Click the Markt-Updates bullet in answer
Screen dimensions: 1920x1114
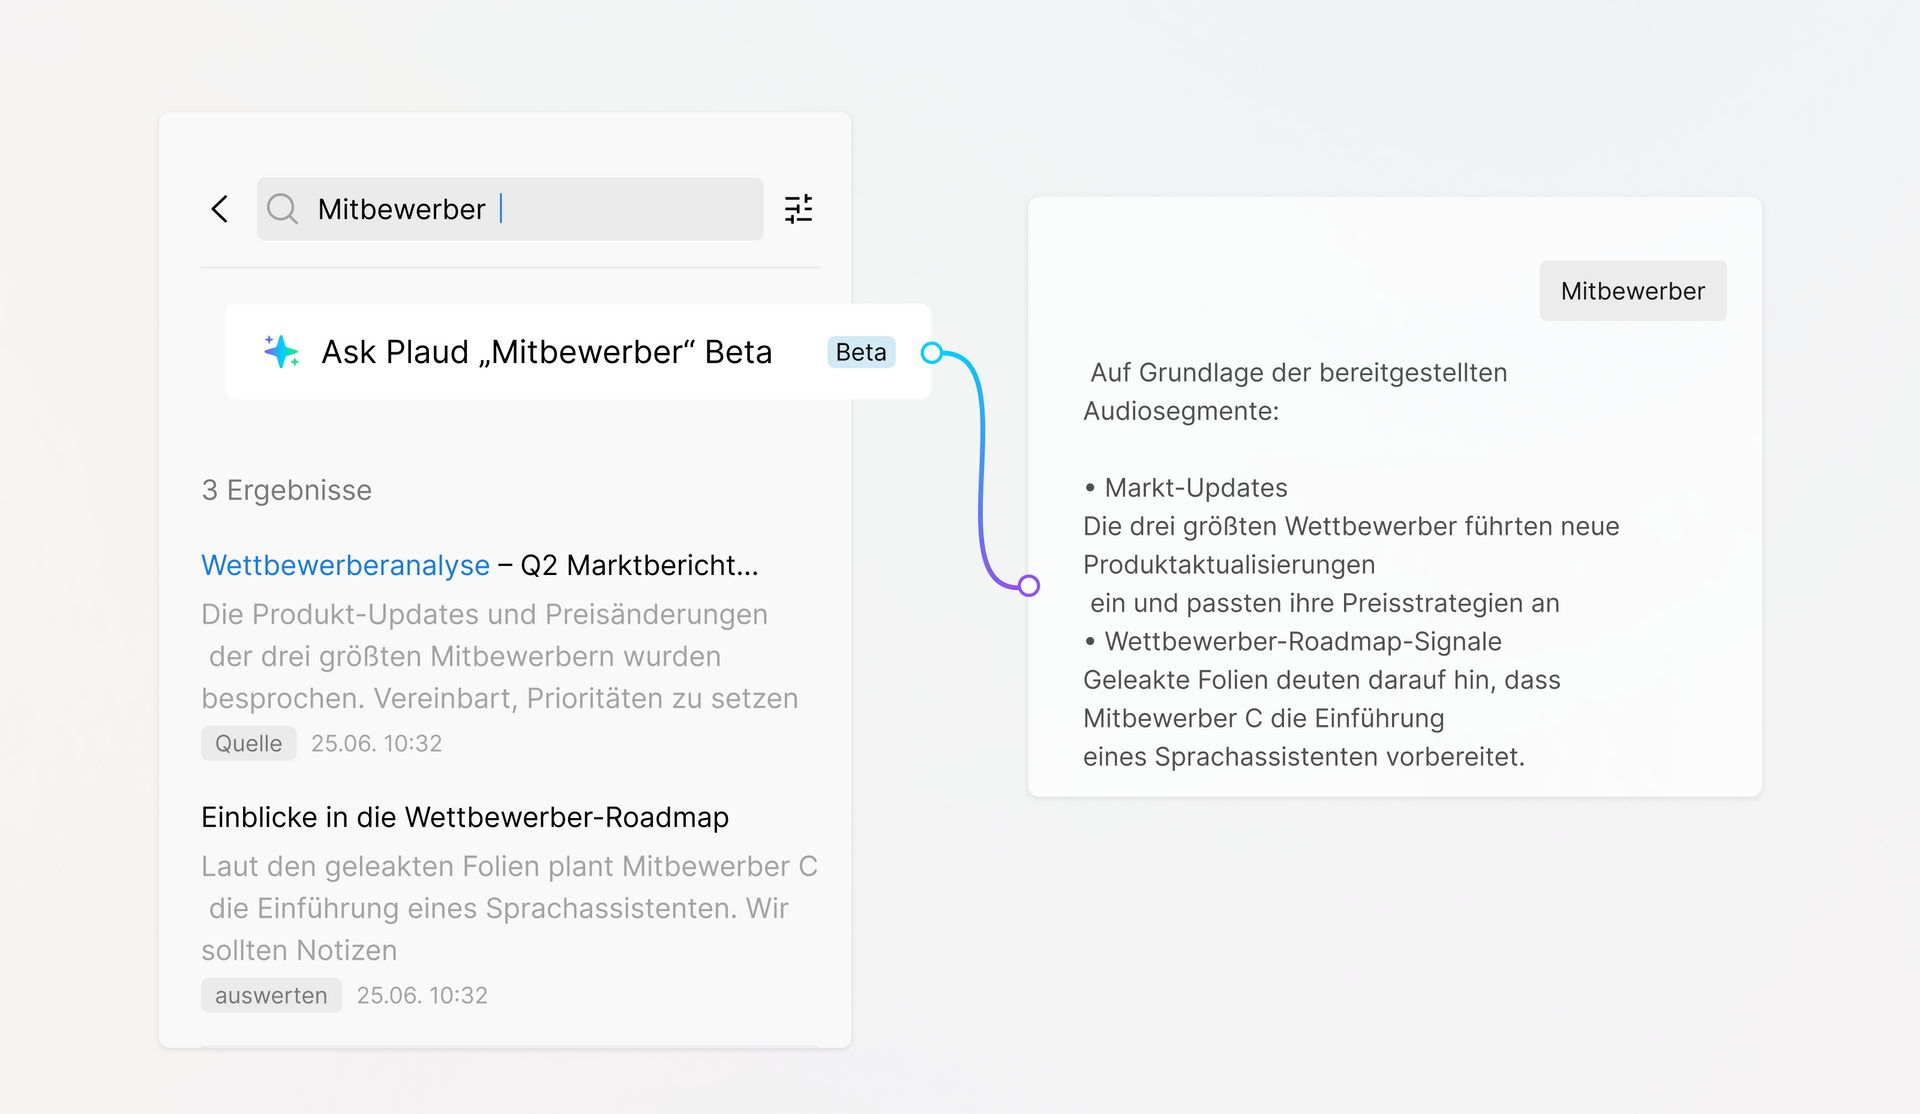point(1195,488)
